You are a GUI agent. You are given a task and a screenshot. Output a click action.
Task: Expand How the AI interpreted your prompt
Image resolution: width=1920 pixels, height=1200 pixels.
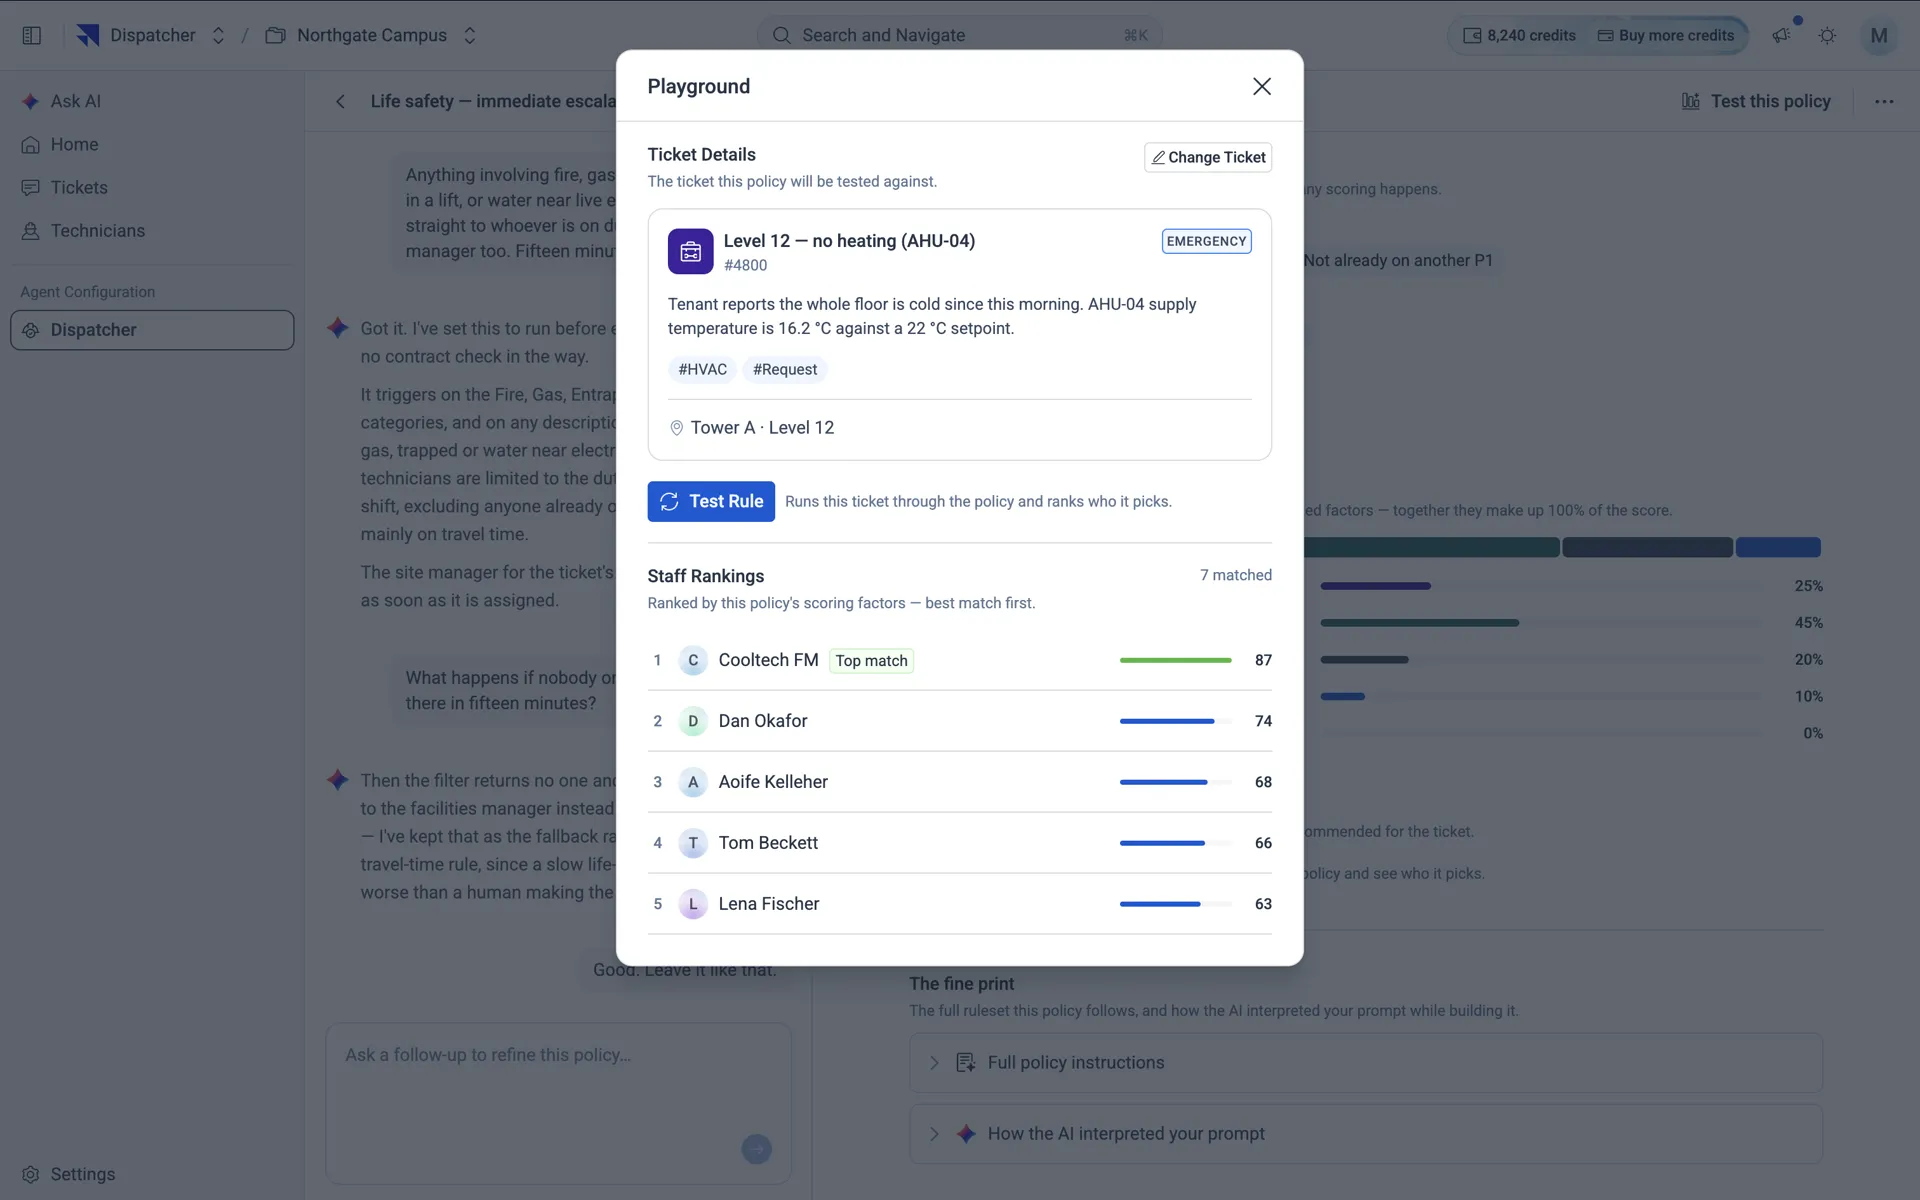pos(1365,1133)
